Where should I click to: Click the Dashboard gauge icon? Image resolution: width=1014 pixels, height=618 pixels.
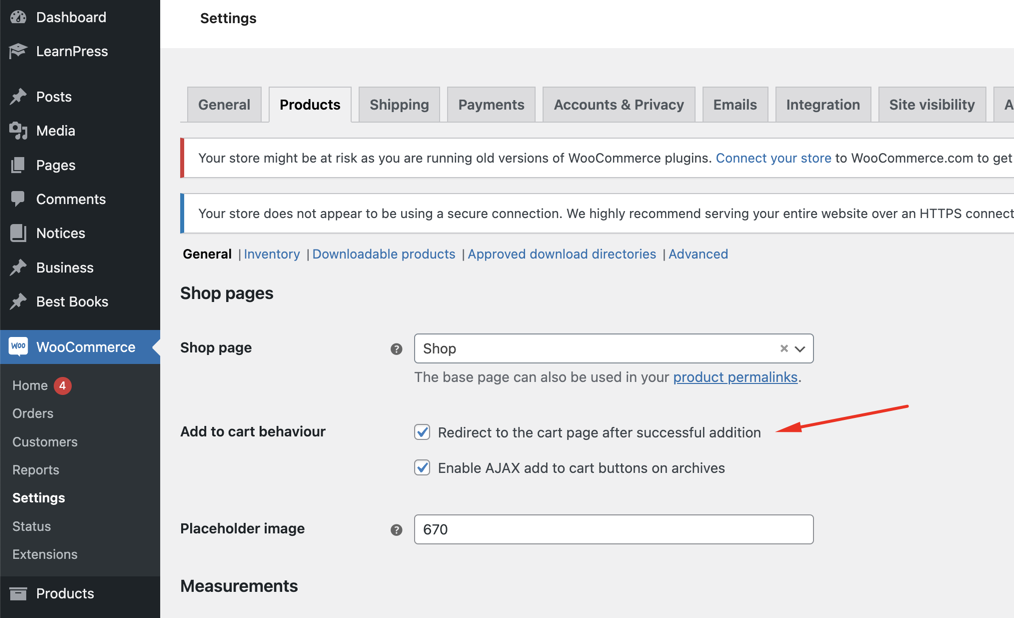18,17
